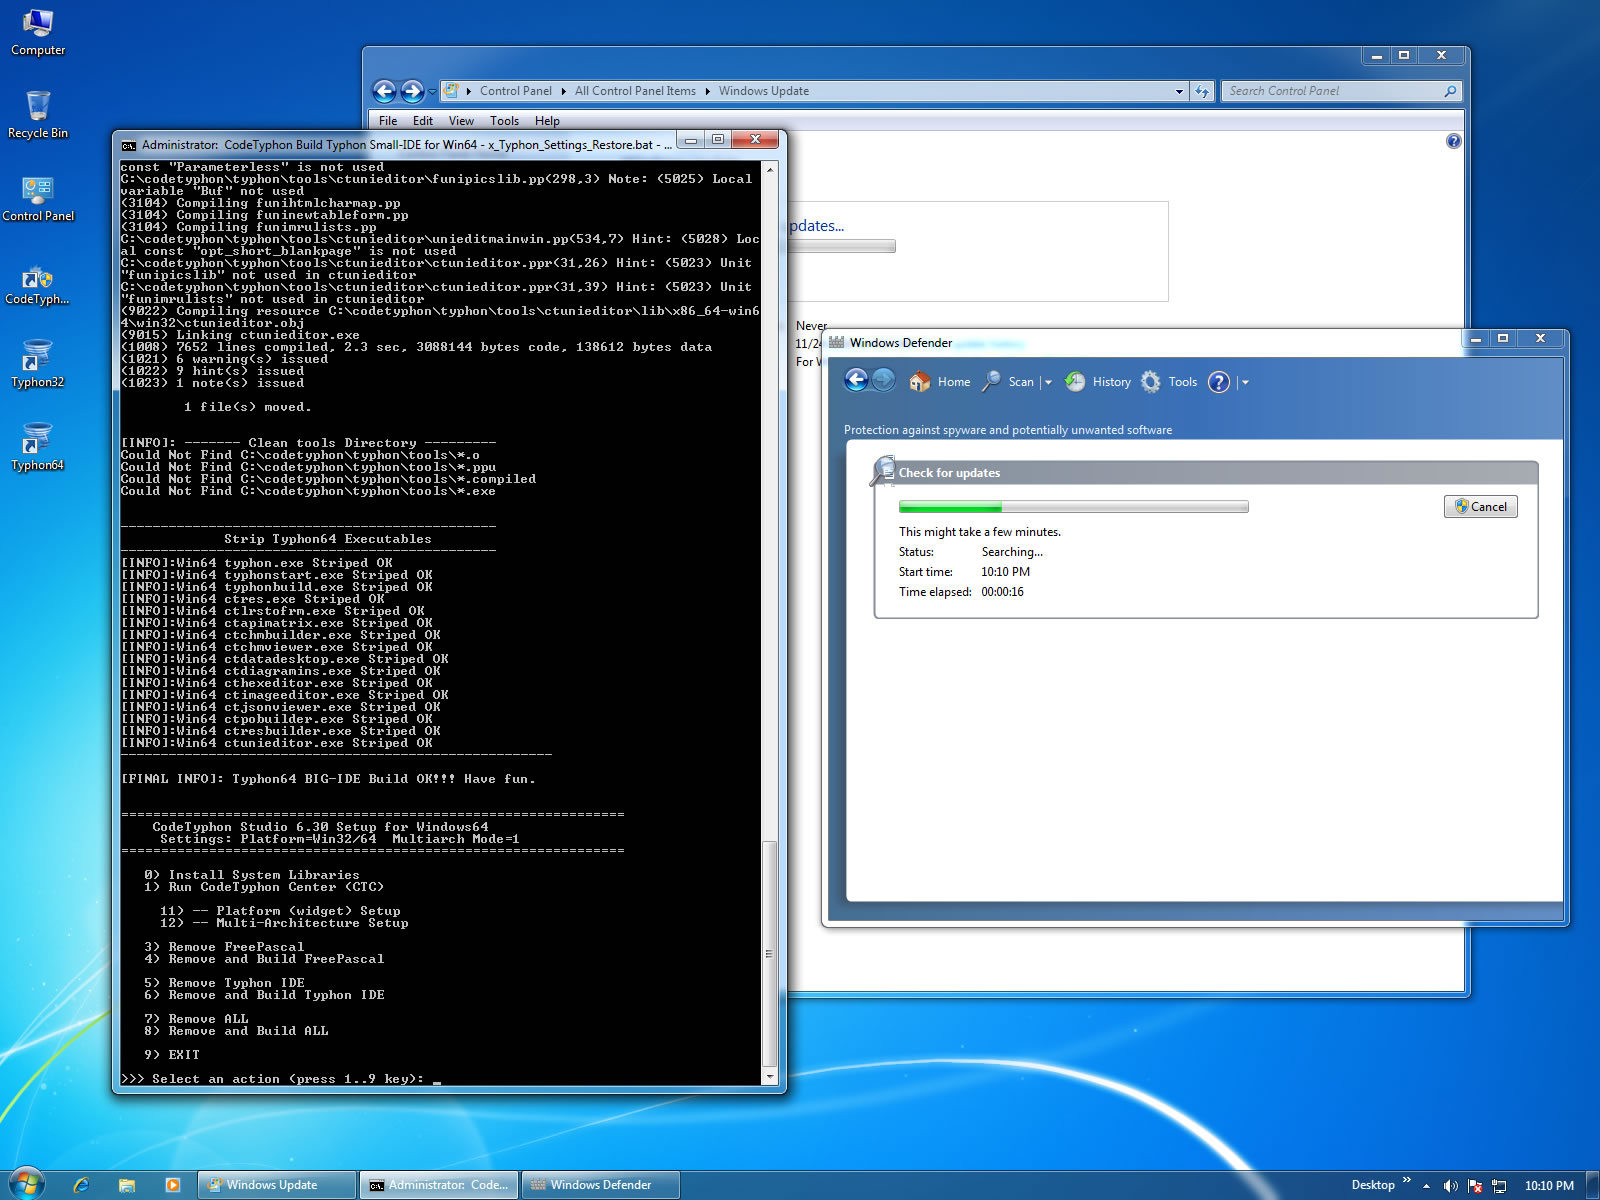Open the Tools menu in Control Panel
This screenshot has height=1200, width=1600.
504,121
